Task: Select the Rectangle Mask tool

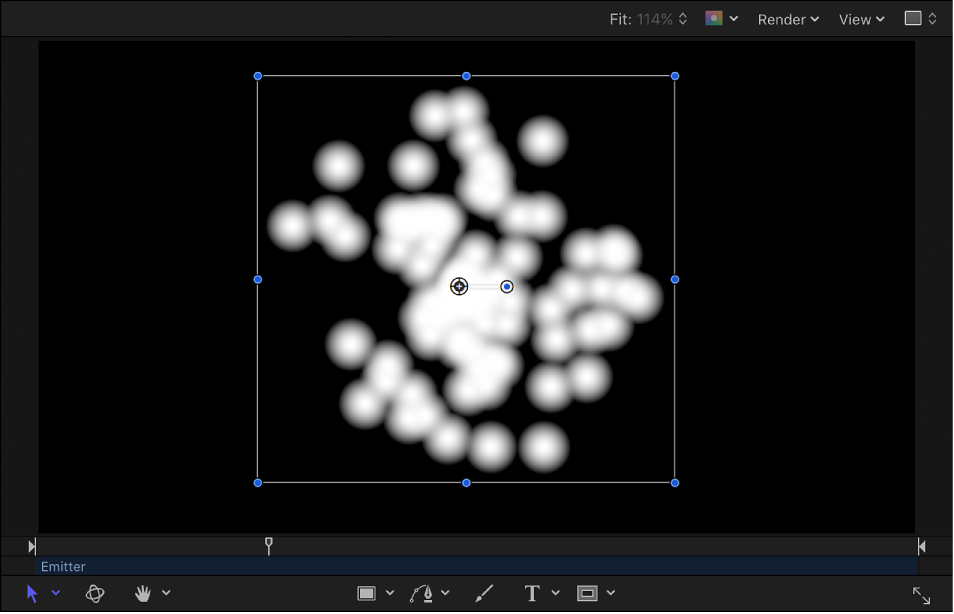Action: [x=589, y=592]
